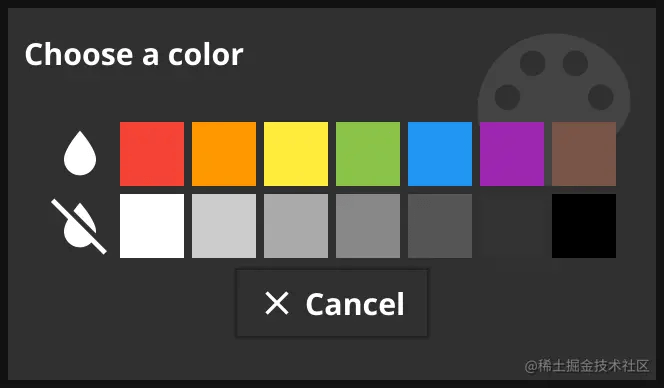Pick the black color swatch
This screenshot has height=388, width=664.
584,226
